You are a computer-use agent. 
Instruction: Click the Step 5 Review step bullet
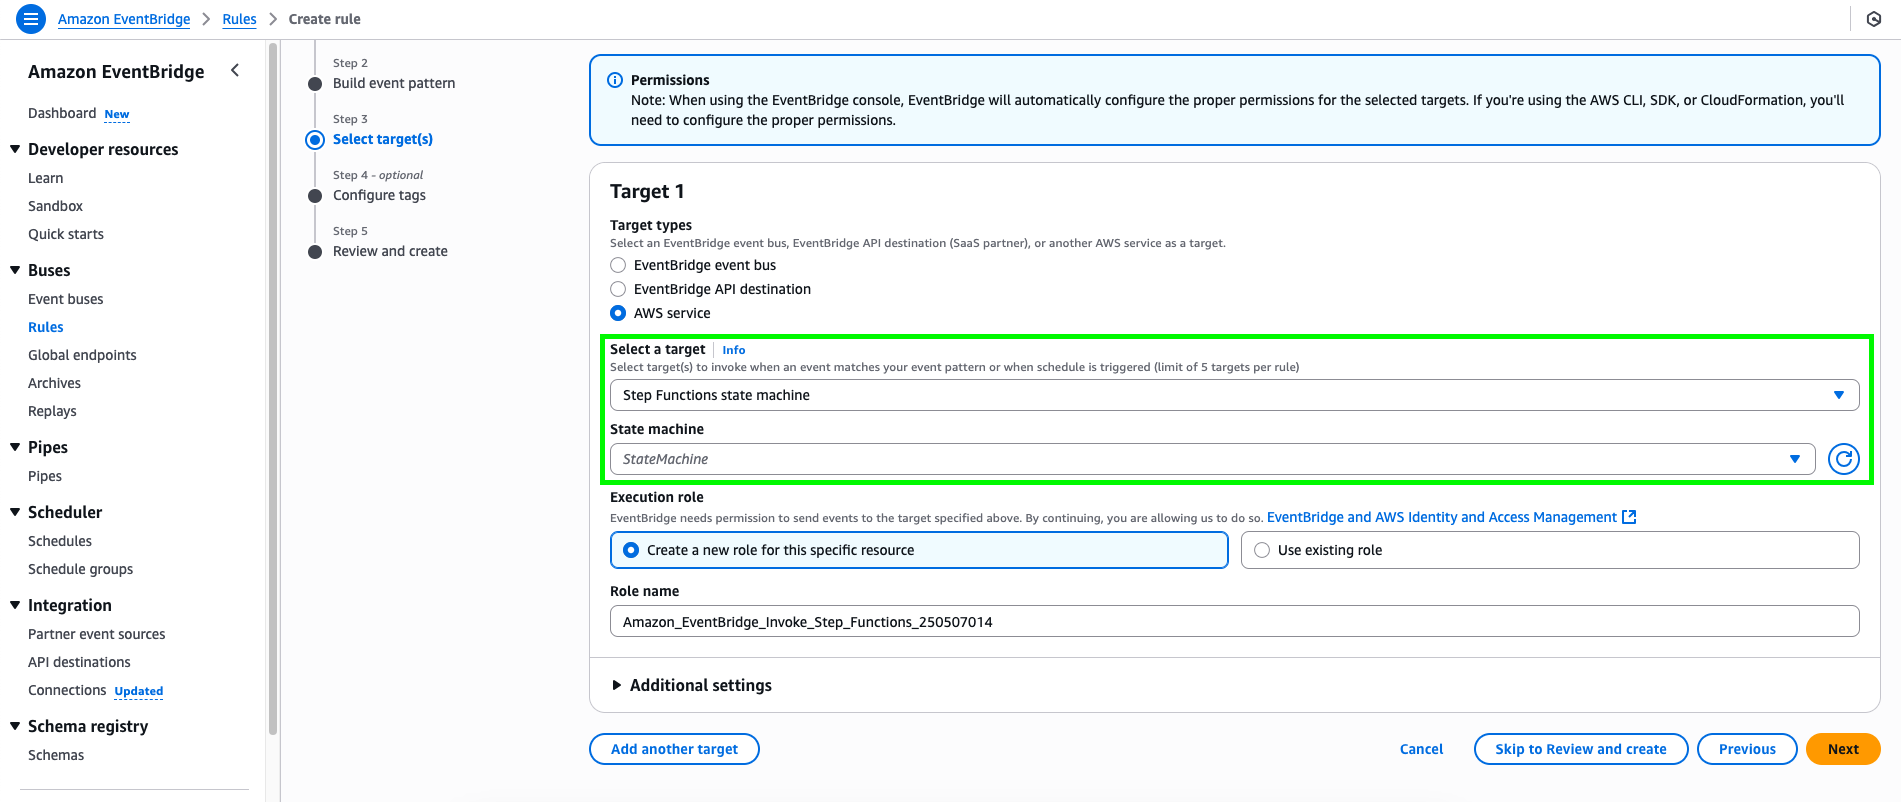click(315, 252)
